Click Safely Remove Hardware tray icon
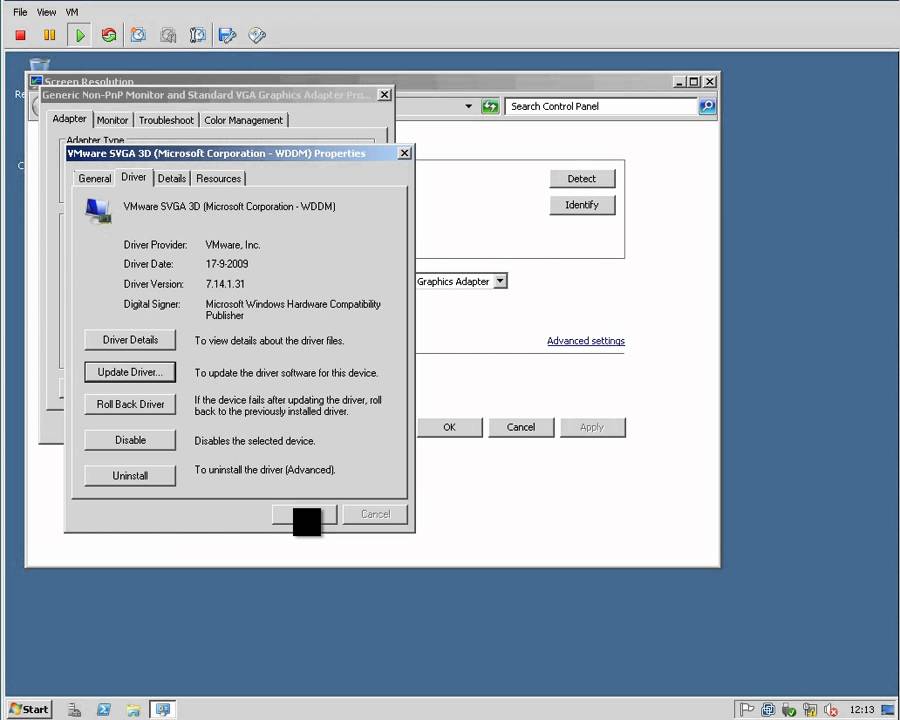 click(x=789, y=710)
